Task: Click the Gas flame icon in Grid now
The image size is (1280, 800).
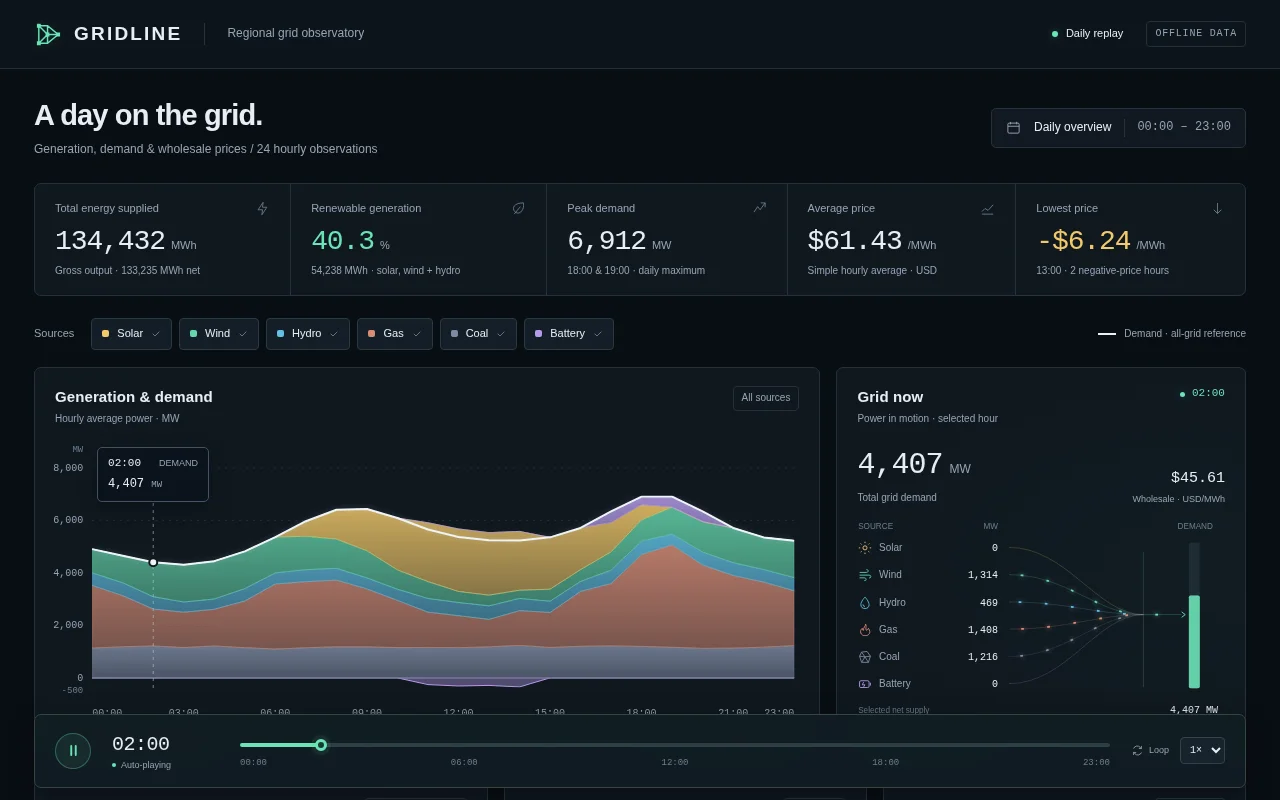Action: point(865,630)
